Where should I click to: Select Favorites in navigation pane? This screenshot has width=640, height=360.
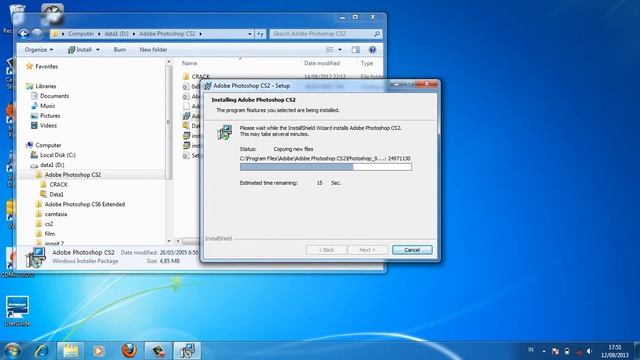[x=46, y=67]
